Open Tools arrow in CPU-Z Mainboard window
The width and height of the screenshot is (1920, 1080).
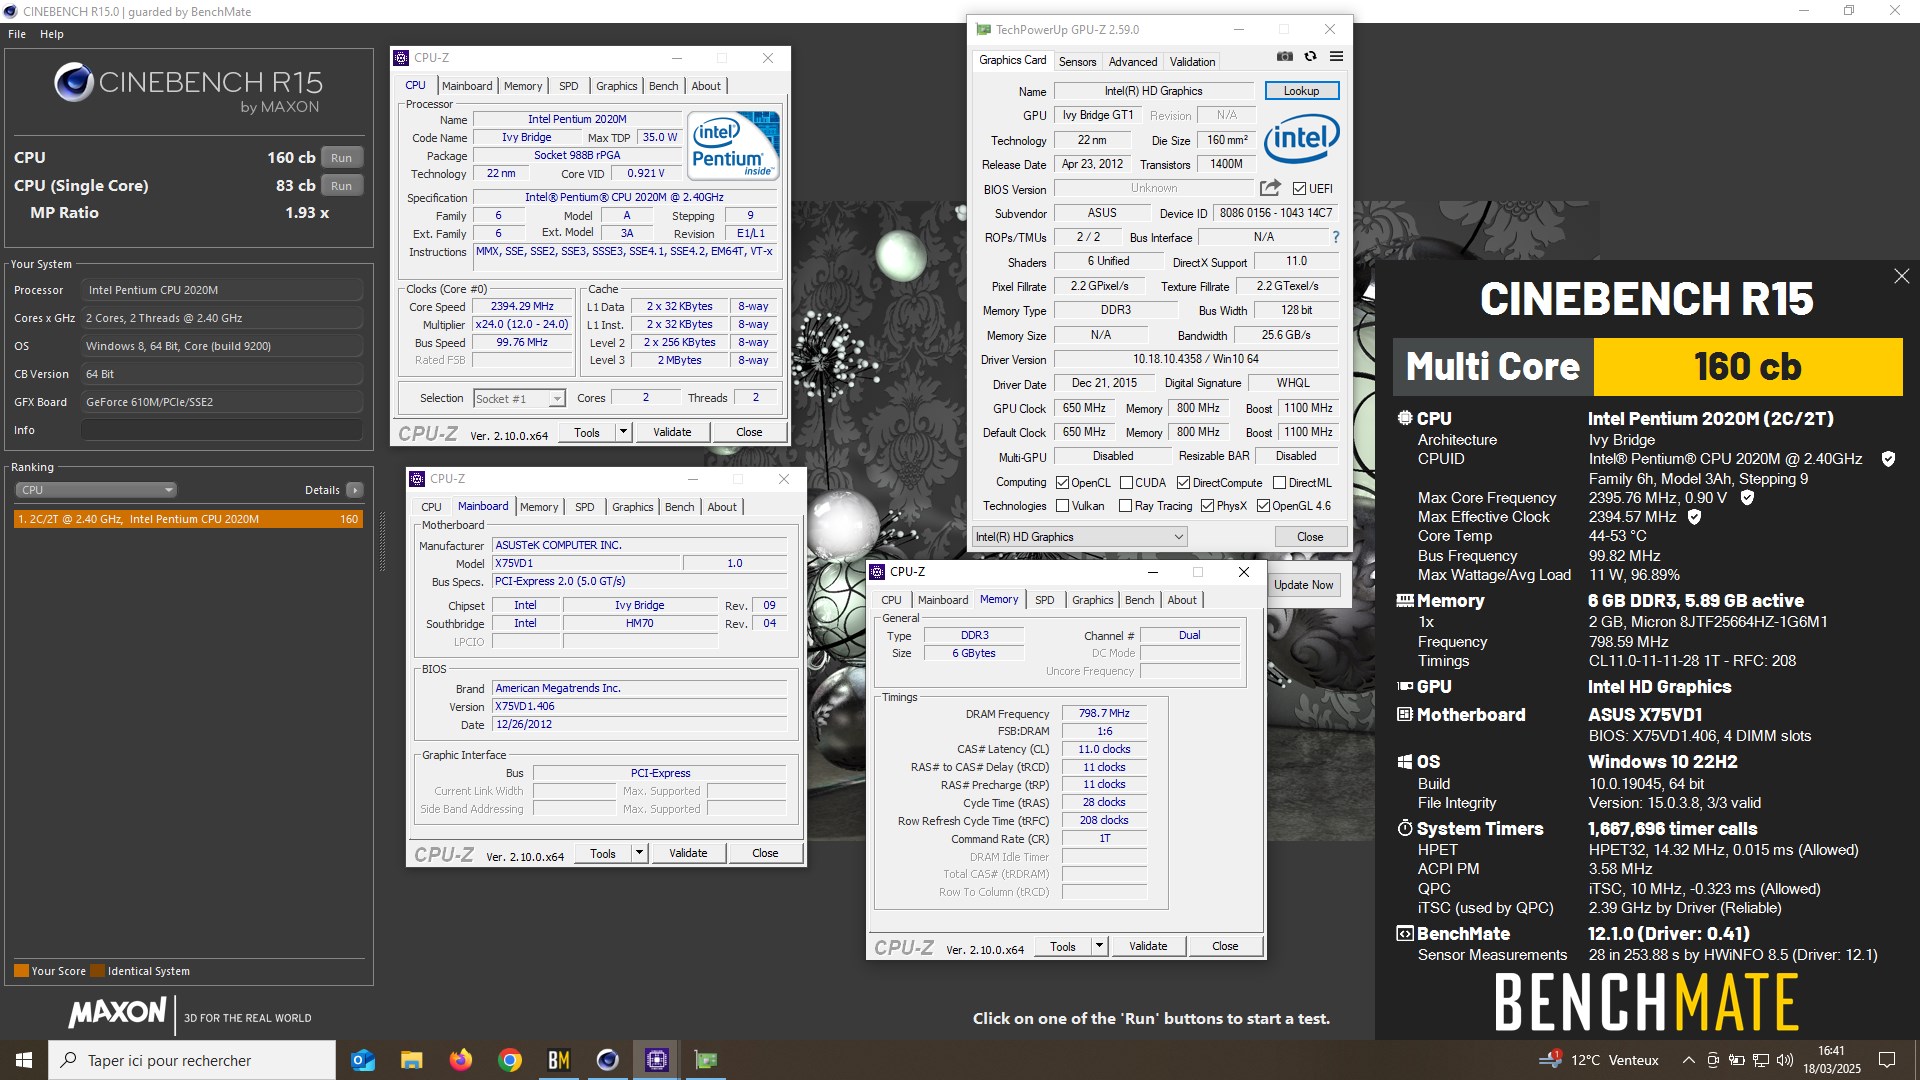[x=639, y=853]
